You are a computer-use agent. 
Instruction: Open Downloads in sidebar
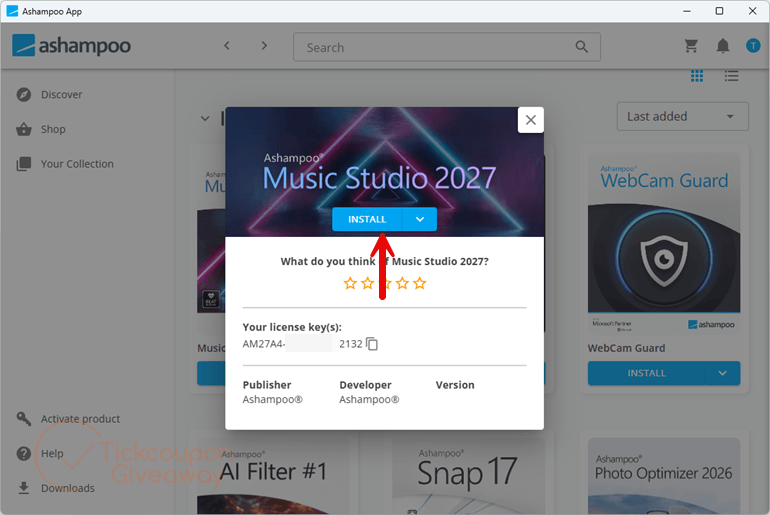click(67, 488)
